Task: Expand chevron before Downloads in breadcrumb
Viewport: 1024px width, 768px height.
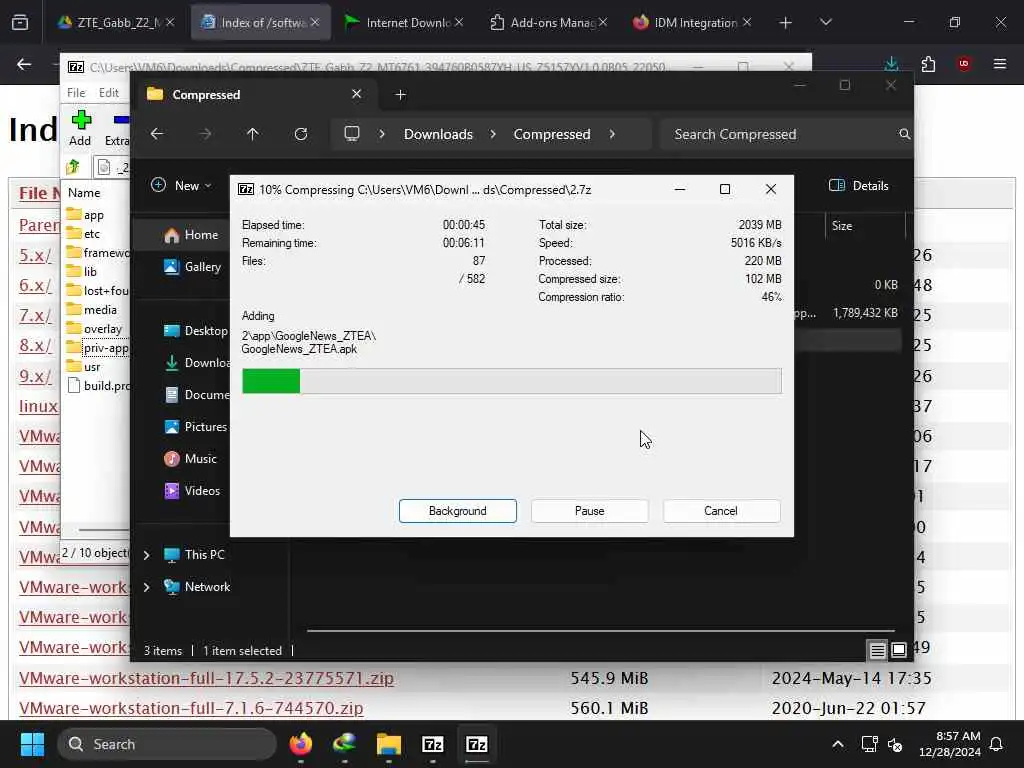Action: click(382, 134)
